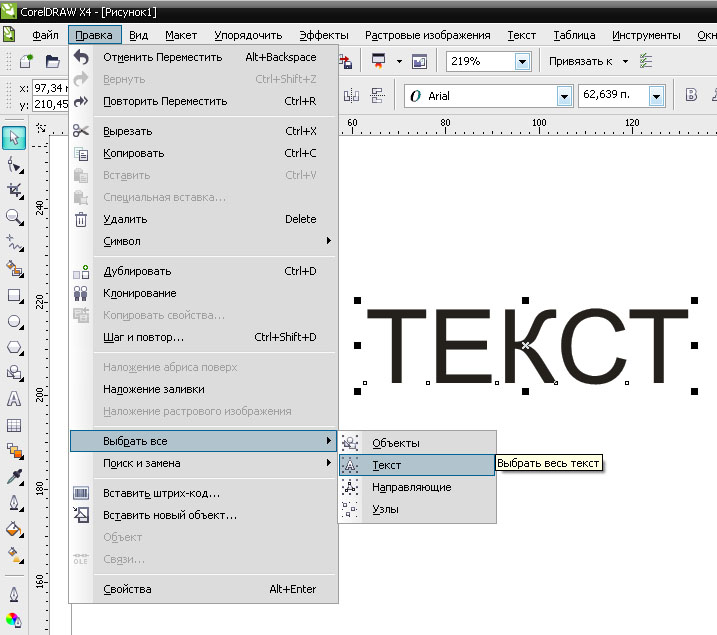Activate the Text tool in the toolbox
This screenshot has width=717, height=635.
tap(14, 399)
